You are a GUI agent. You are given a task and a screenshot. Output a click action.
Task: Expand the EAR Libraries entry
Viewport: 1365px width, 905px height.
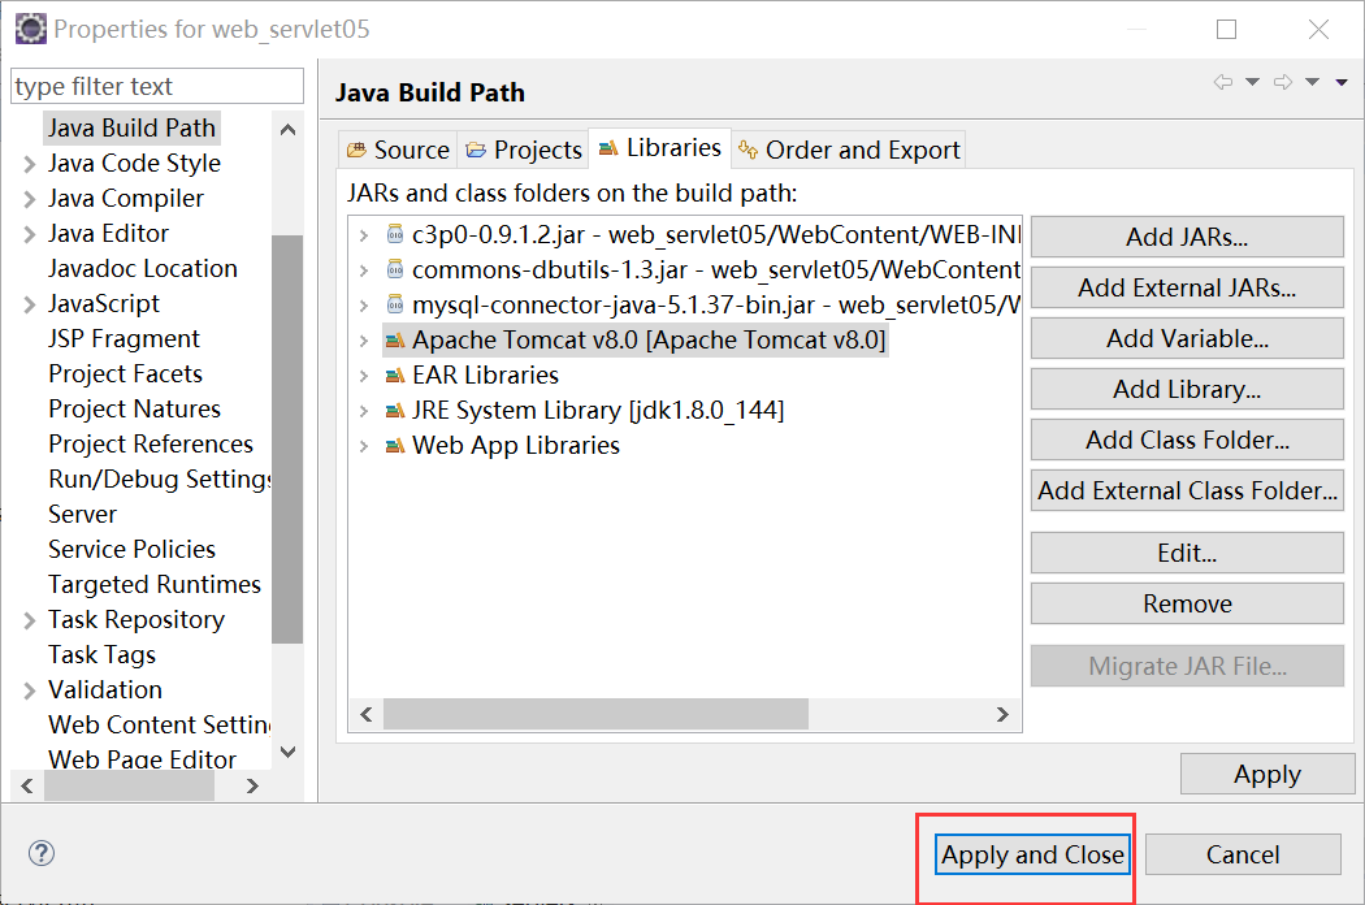(x=364, y=376)
